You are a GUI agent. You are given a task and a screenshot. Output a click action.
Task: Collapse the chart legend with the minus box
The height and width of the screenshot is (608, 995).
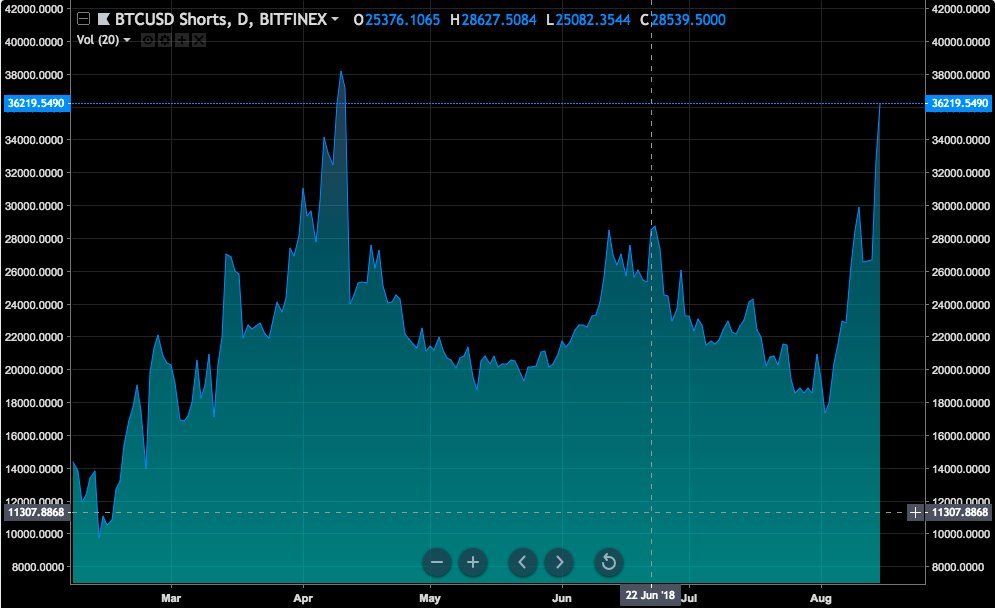tap(83, 20)
